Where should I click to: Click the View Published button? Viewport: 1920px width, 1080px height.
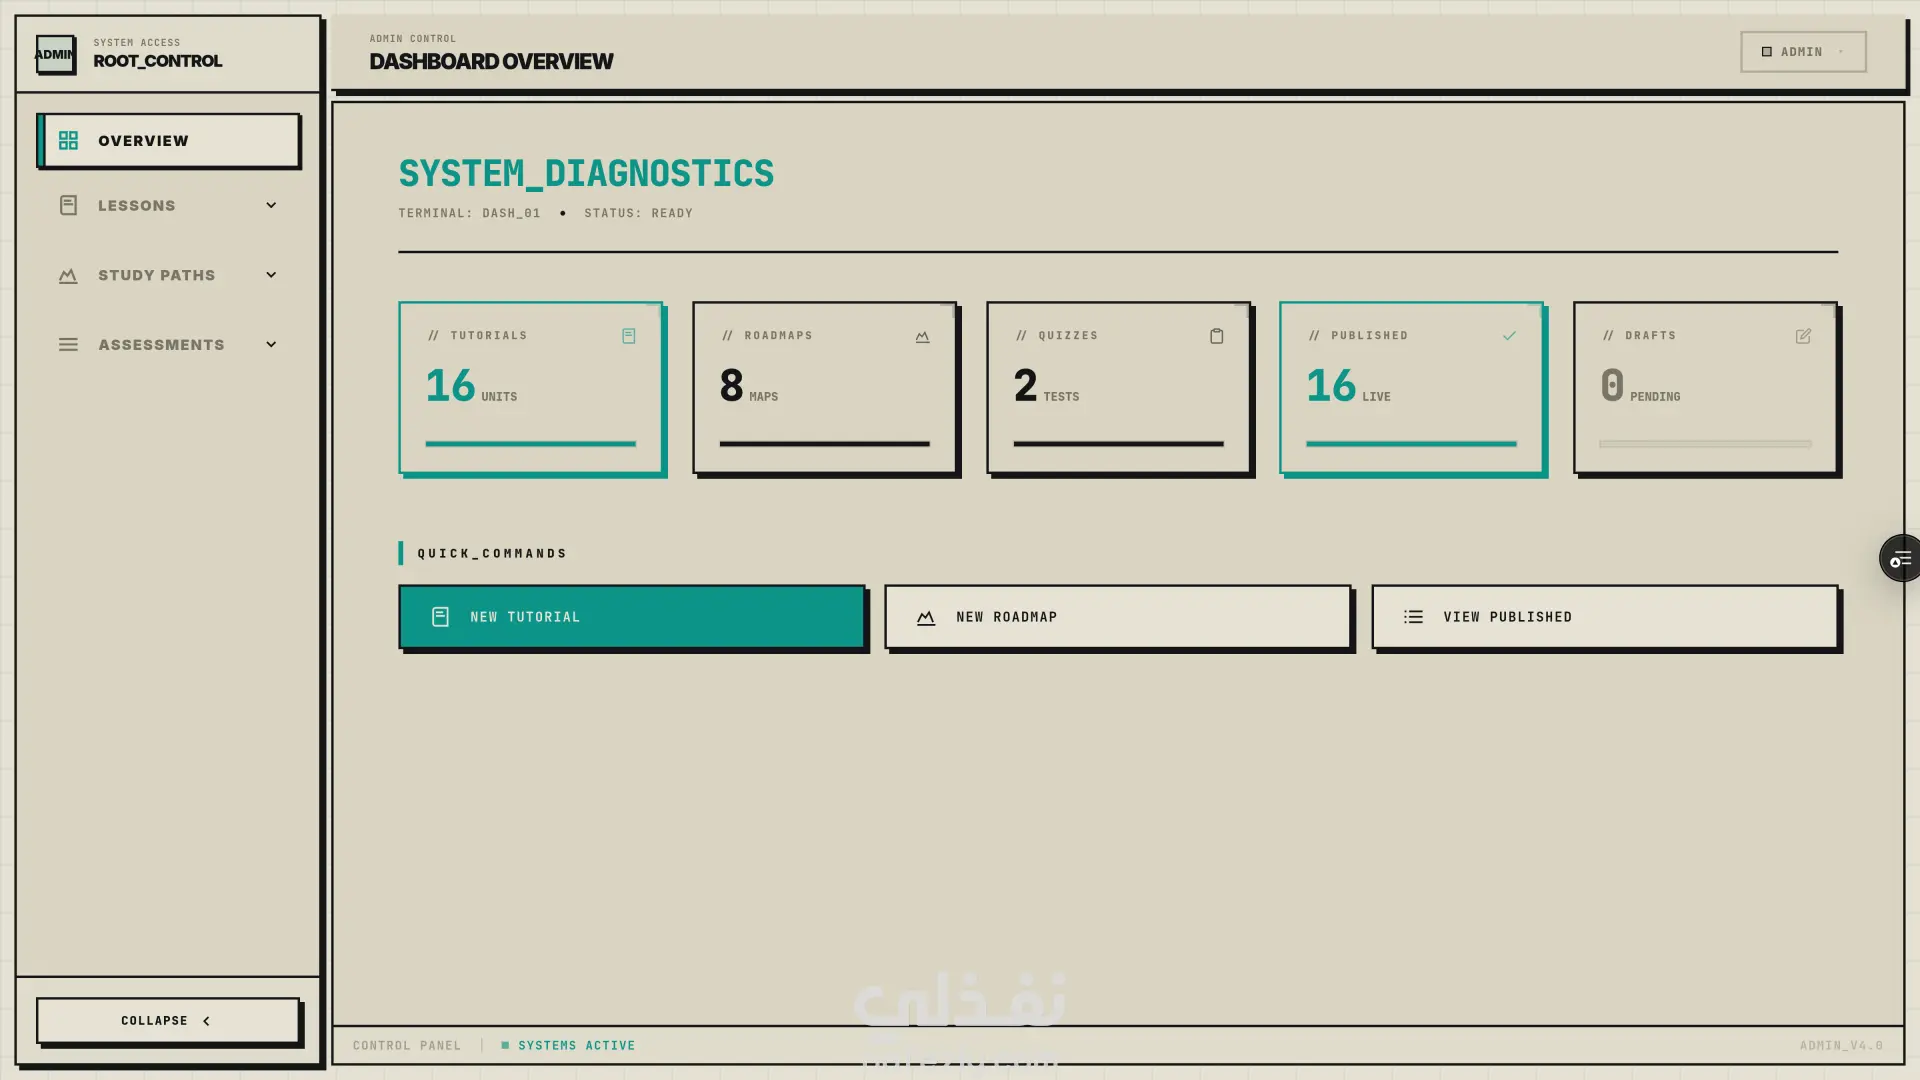pos(1604,617)
